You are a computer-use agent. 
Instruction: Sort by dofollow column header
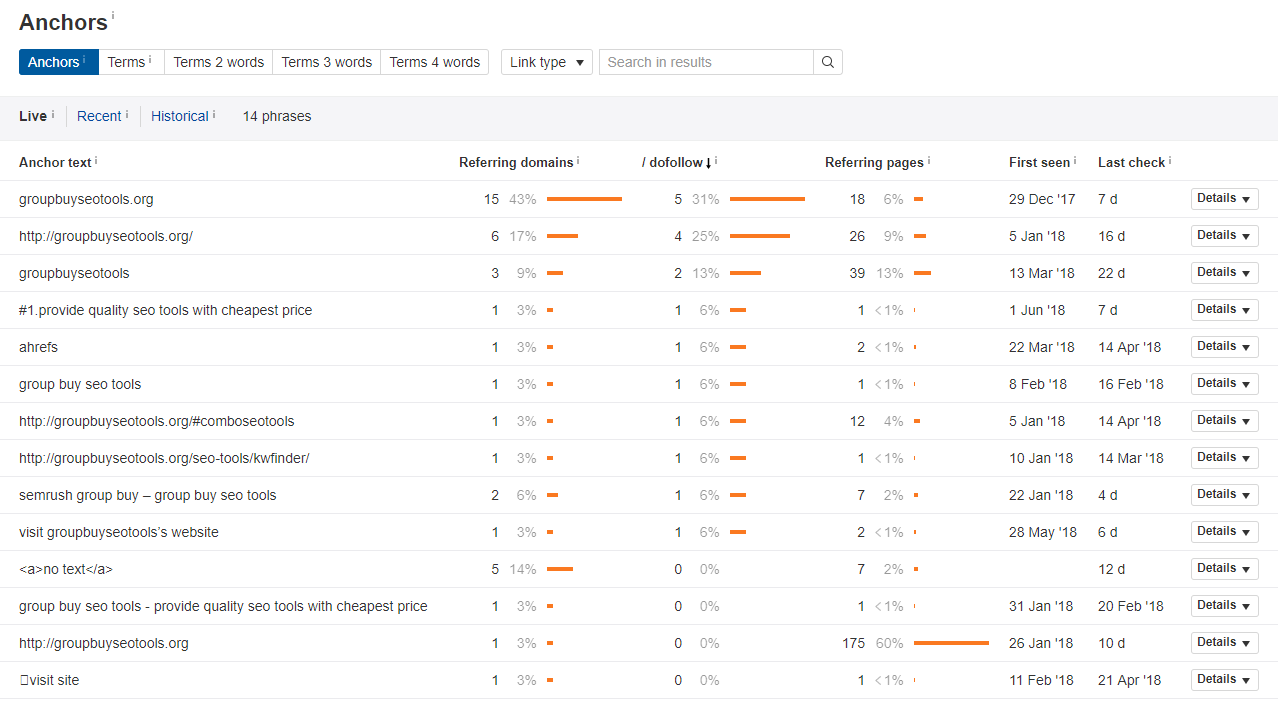point(676,162)
